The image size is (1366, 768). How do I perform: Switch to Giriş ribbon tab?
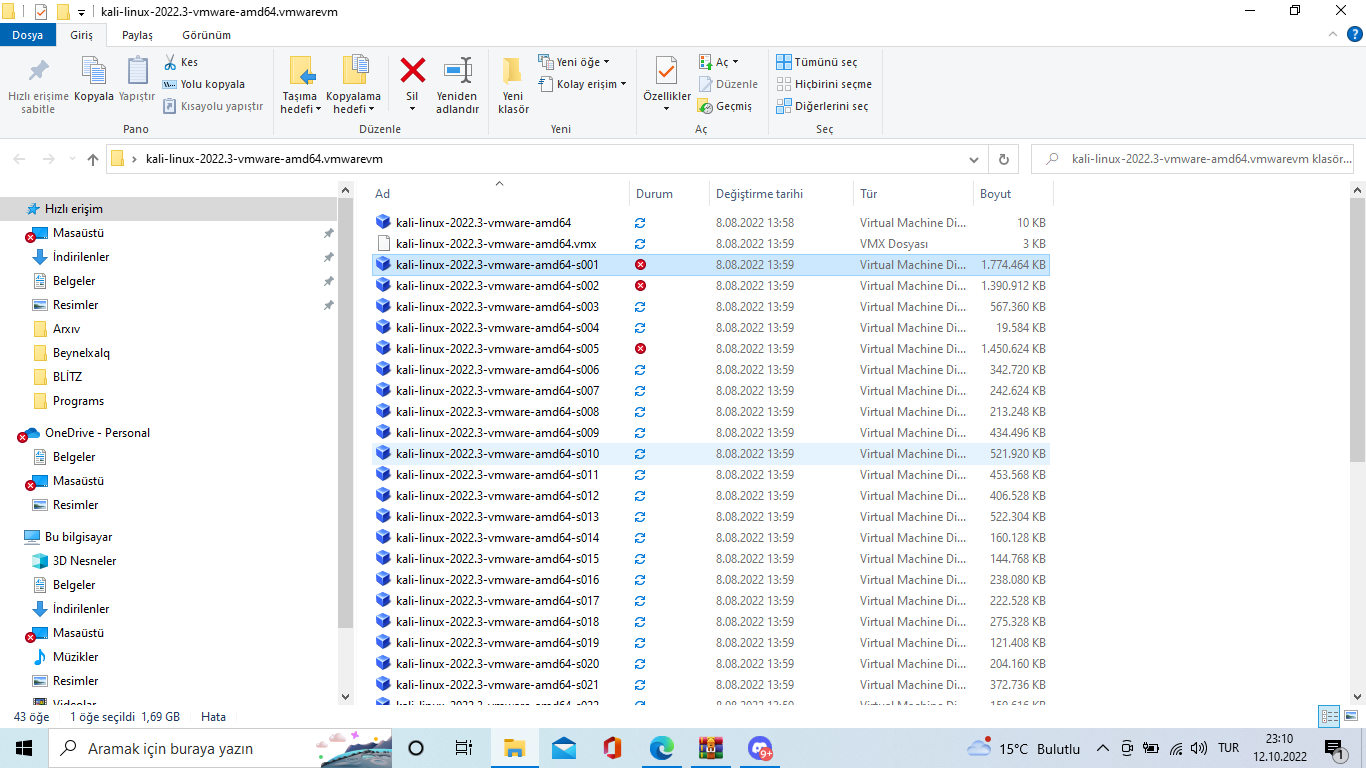coord(81,35)
